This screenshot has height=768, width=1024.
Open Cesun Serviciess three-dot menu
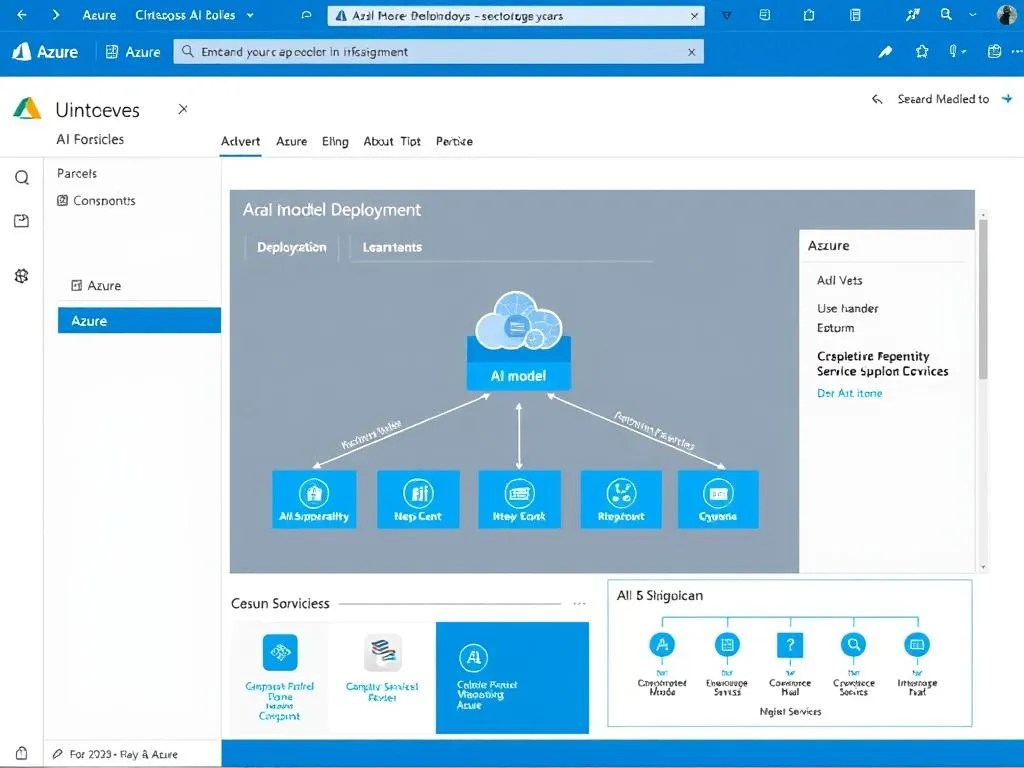coord(579,603)
